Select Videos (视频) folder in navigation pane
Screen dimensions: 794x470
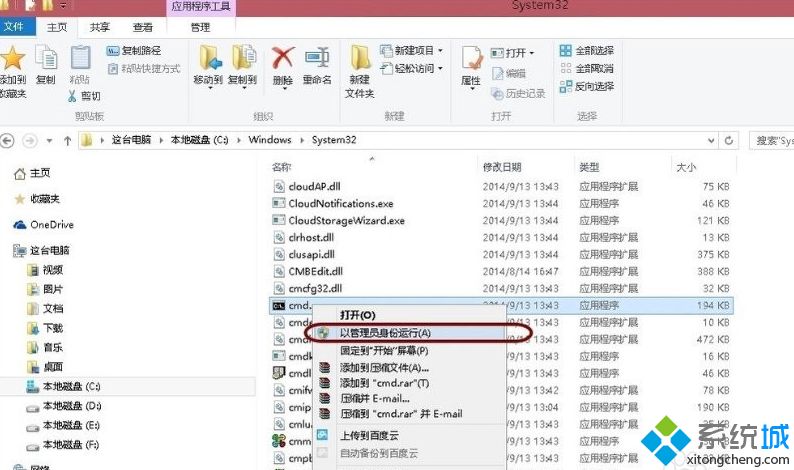point(46,270)
